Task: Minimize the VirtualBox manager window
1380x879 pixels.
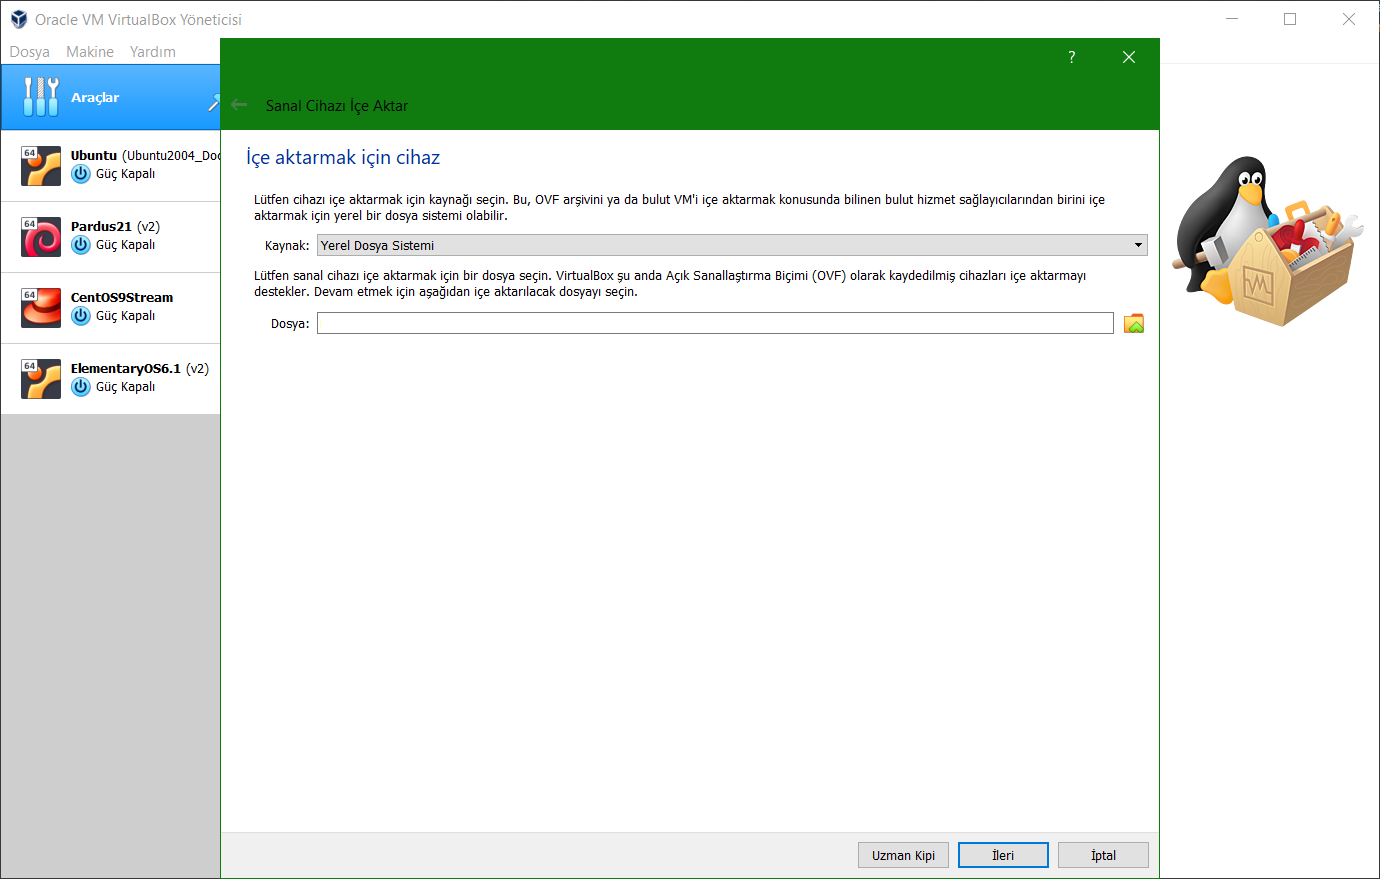Action: [x=1232, y=19]
